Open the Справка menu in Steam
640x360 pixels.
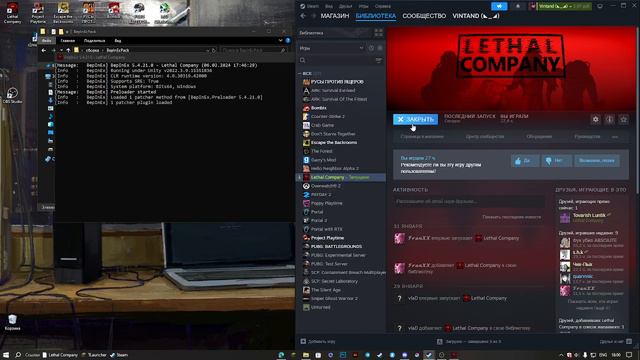[382, 6]
